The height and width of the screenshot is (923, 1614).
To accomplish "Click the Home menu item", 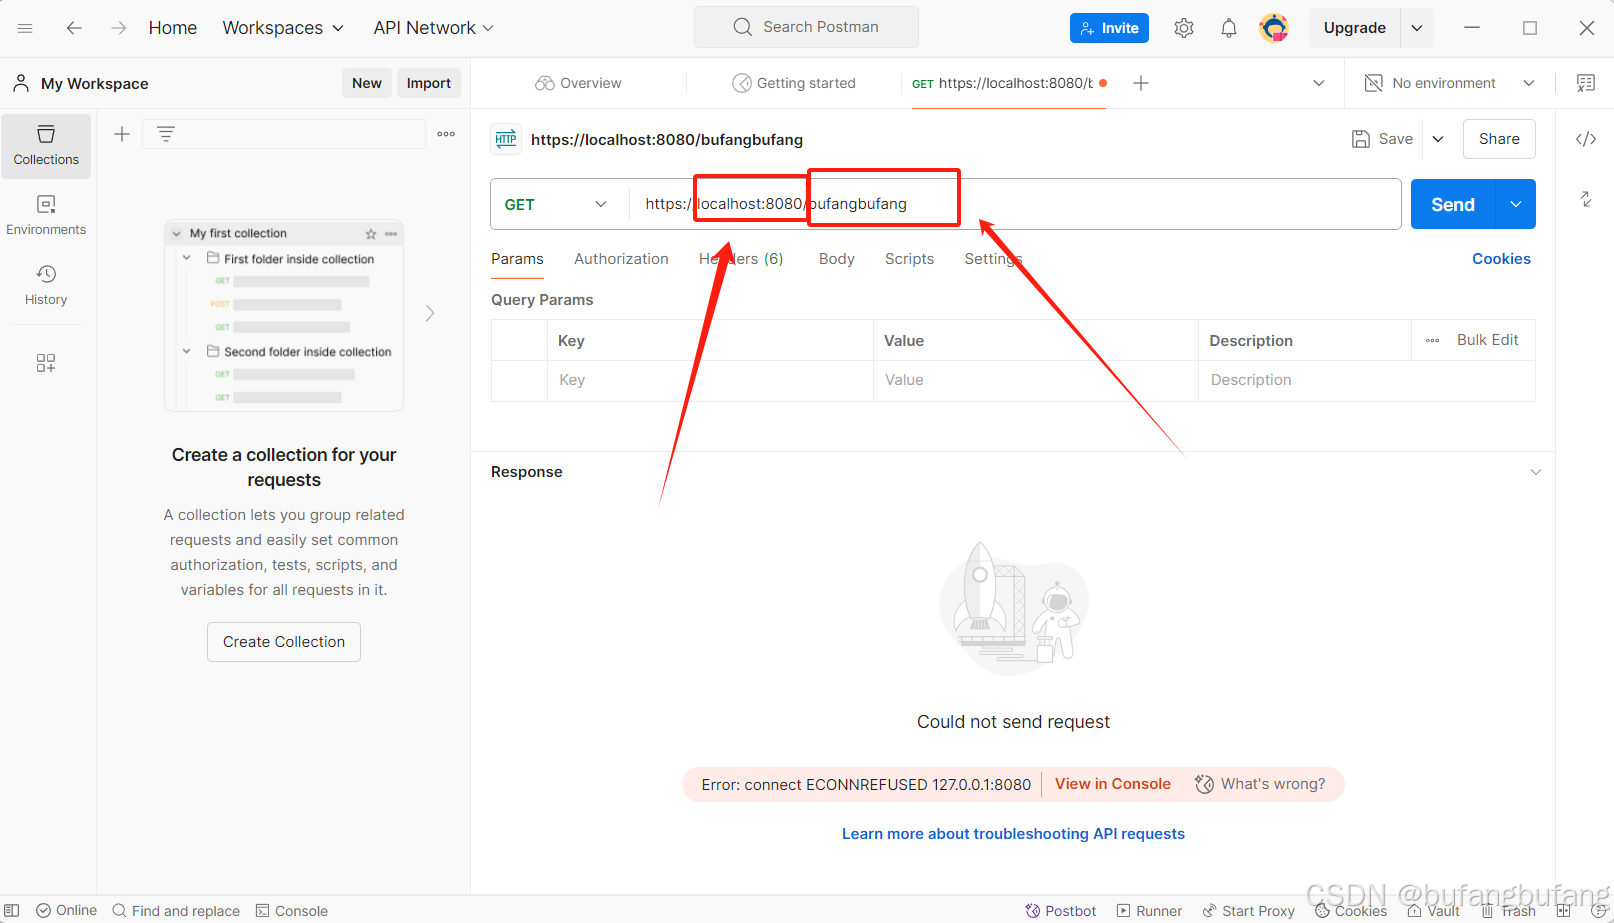I will point(173,28).
